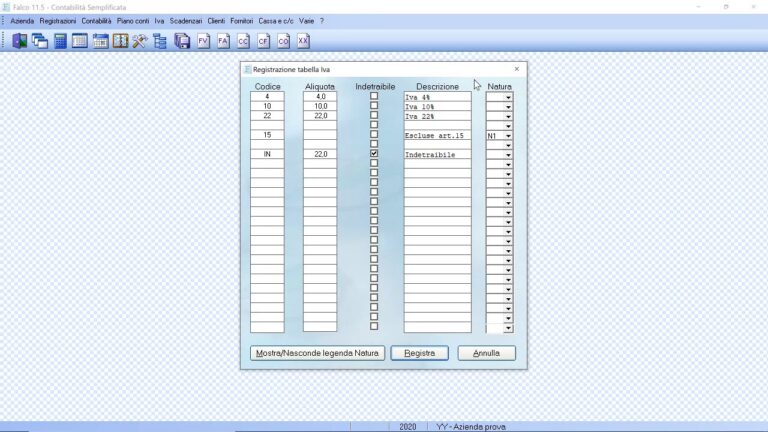This screenshot has height=432, width=768.
Task: Click the Aliquota field showing 4,0
Action: coord(320,96)
